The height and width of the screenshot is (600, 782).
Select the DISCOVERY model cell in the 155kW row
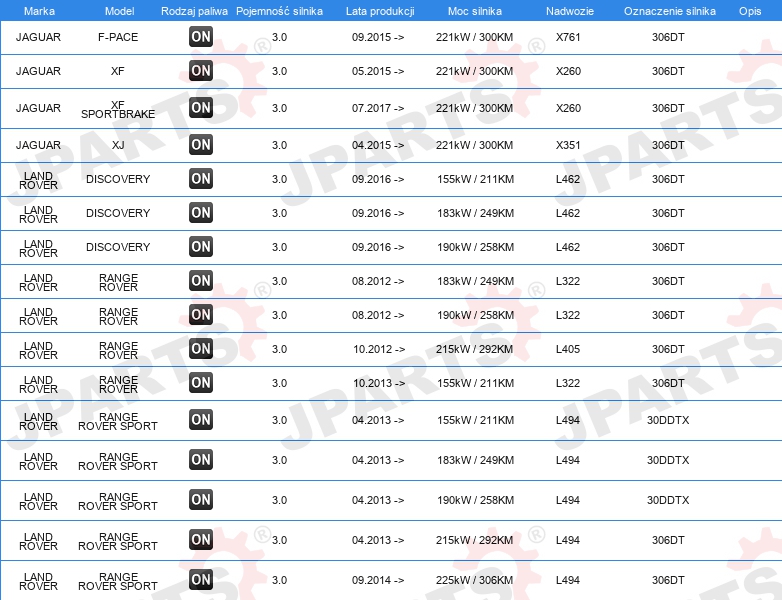point(118,179)
